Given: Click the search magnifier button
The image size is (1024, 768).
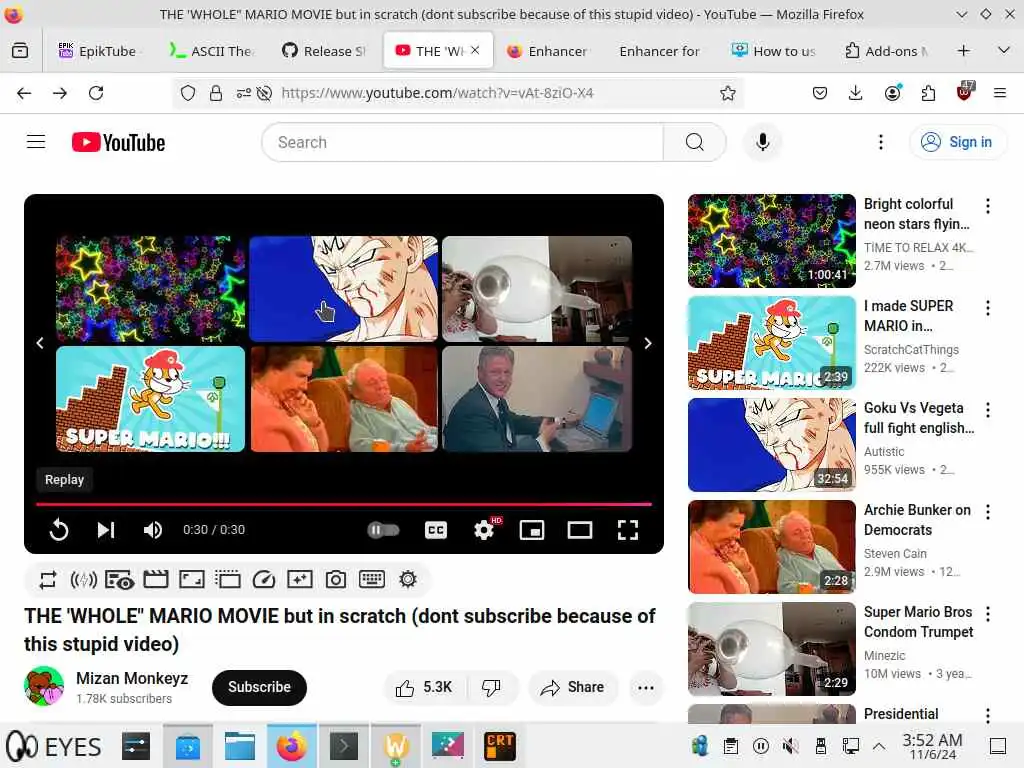Looking at the screenshot, I should pyautogui.click(x=695, y=142).
